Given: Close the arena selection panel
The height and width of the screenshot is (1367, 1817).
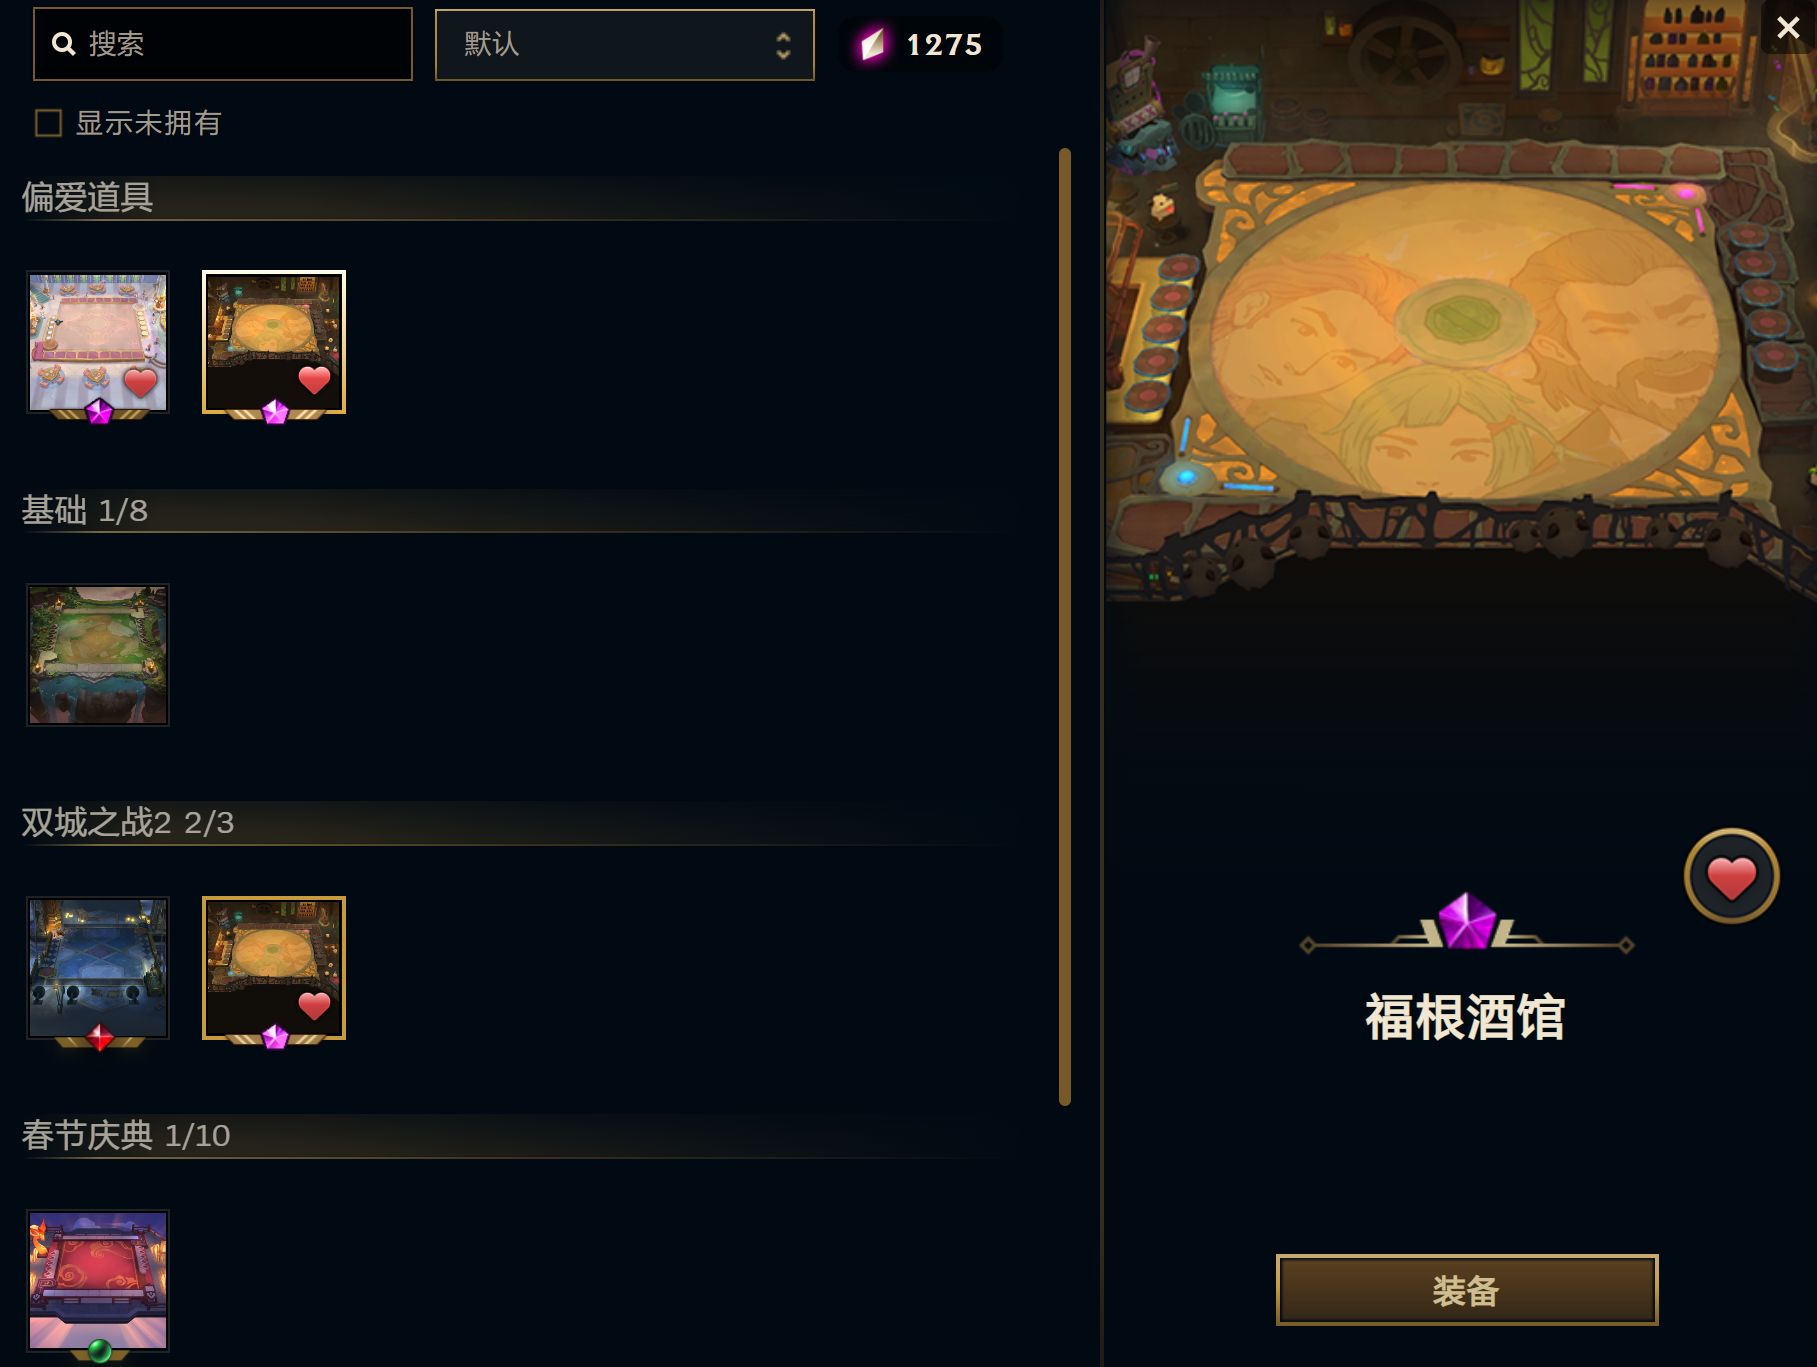Looking at the screenshot, I should point(1788,27).
